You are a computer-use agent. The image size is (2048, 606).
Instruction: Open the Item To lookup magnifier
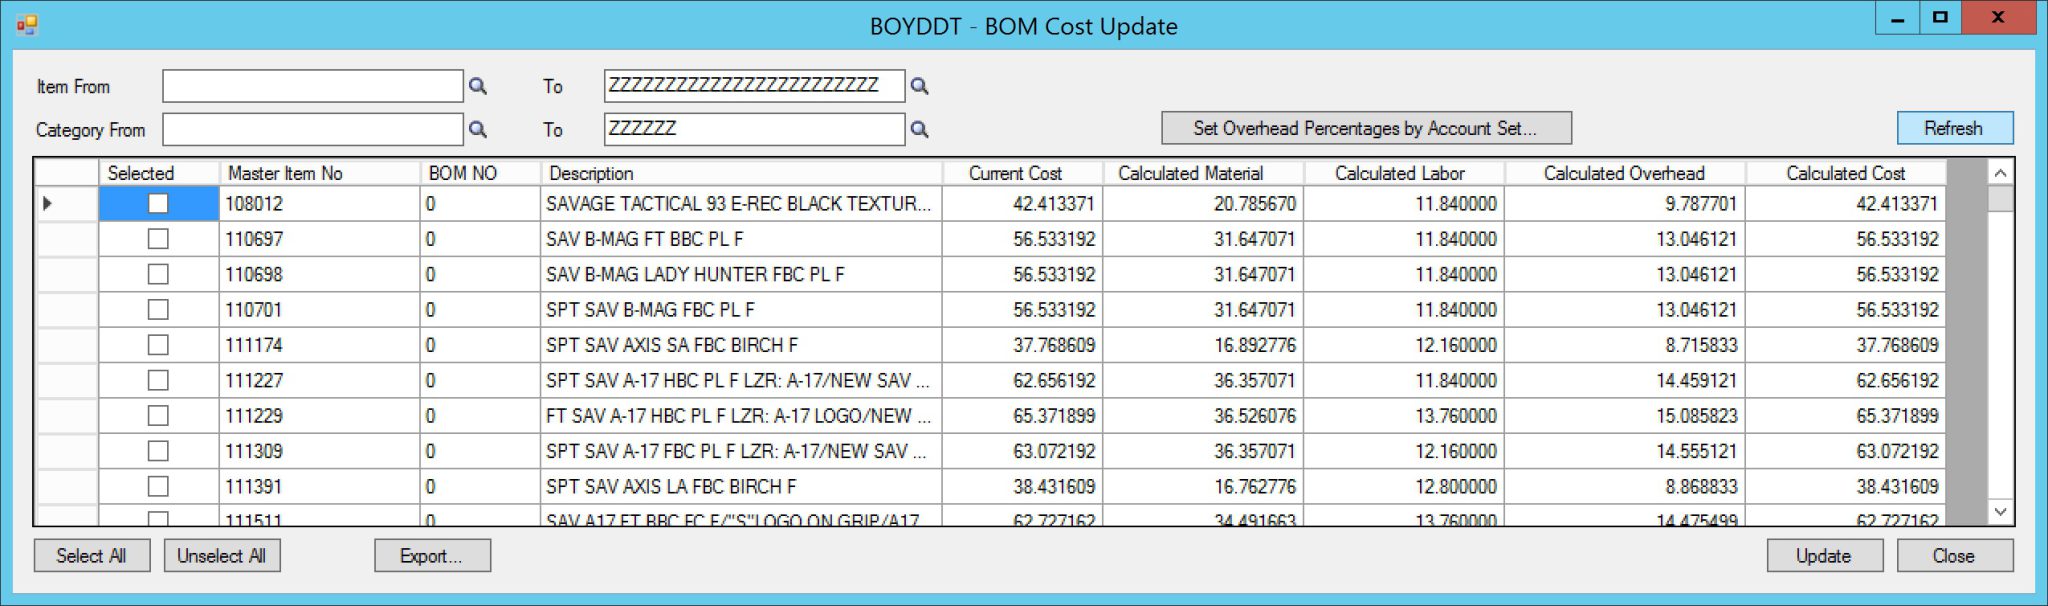920,86
